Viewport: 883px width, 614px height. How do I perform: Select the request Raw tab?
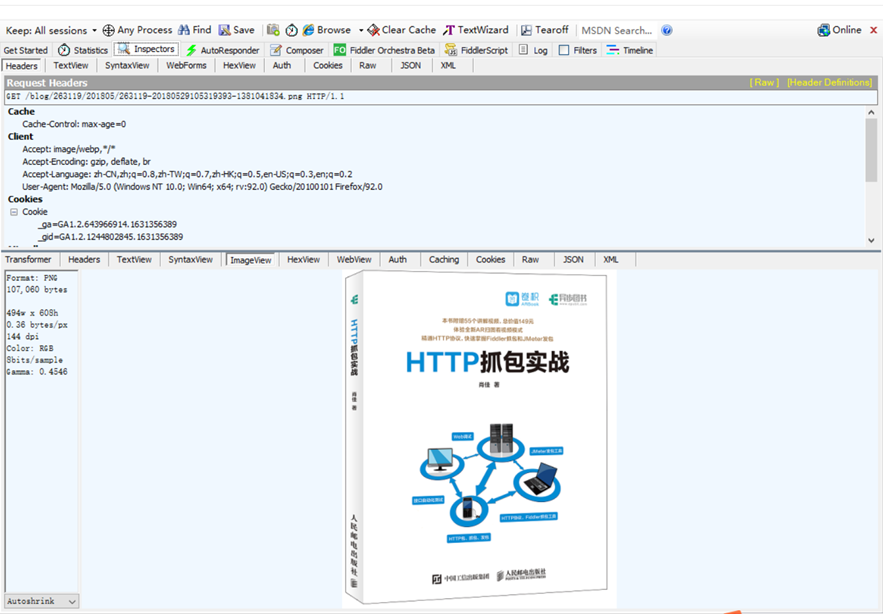click(368, 65)
